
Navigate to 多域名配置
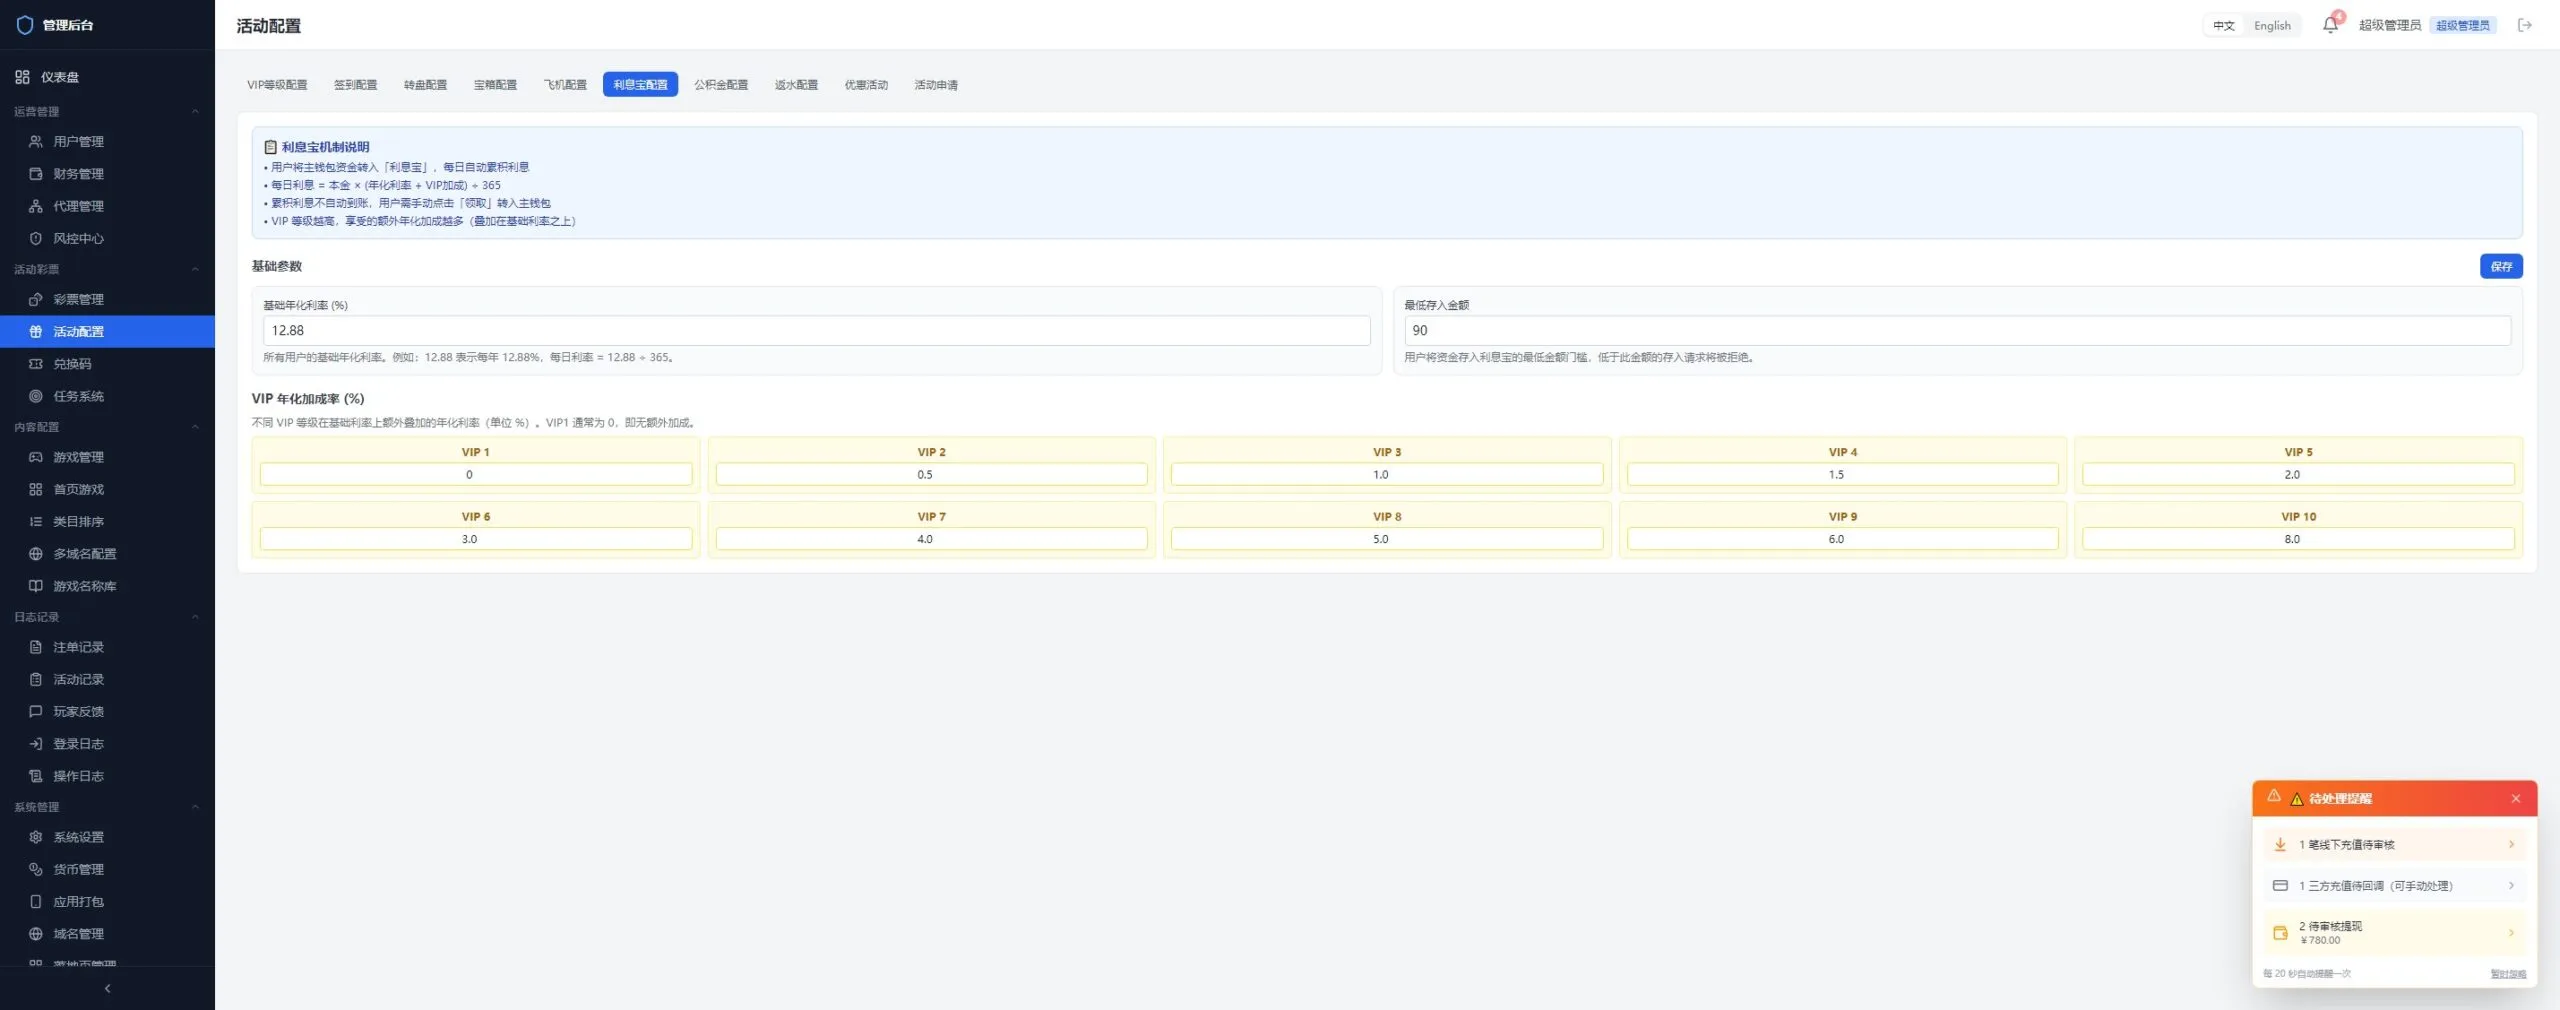point(107,554)
